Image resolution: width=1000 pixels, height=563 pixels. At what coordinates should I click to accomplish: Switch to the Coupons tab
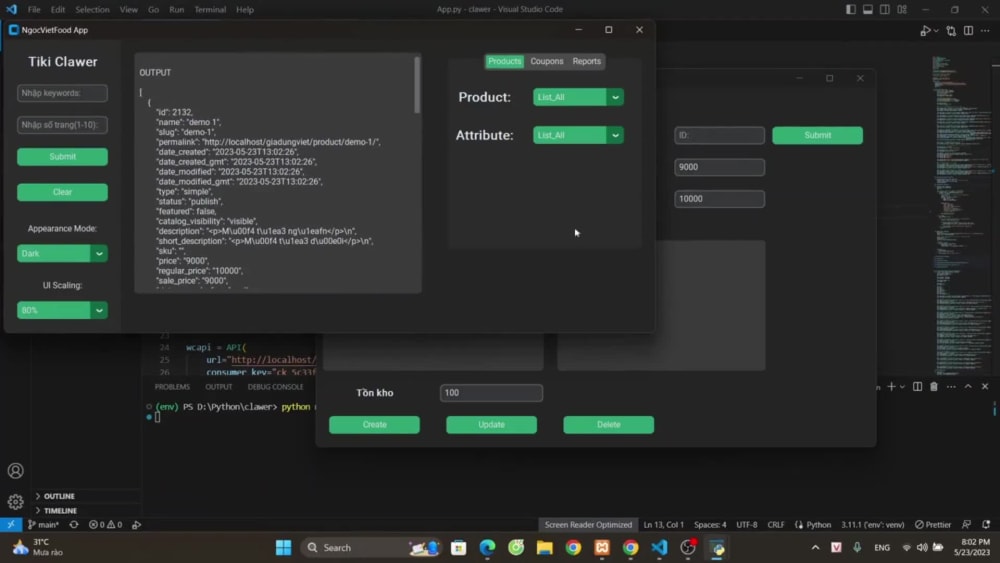547,61
